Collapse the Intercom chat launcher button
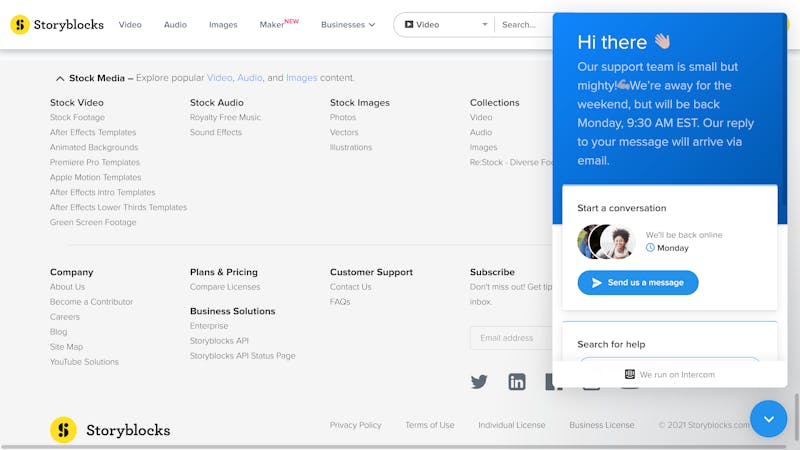Image resolution: width=800 pixels, height=450 pixels. pyautogui.click(x=768, y=419)
